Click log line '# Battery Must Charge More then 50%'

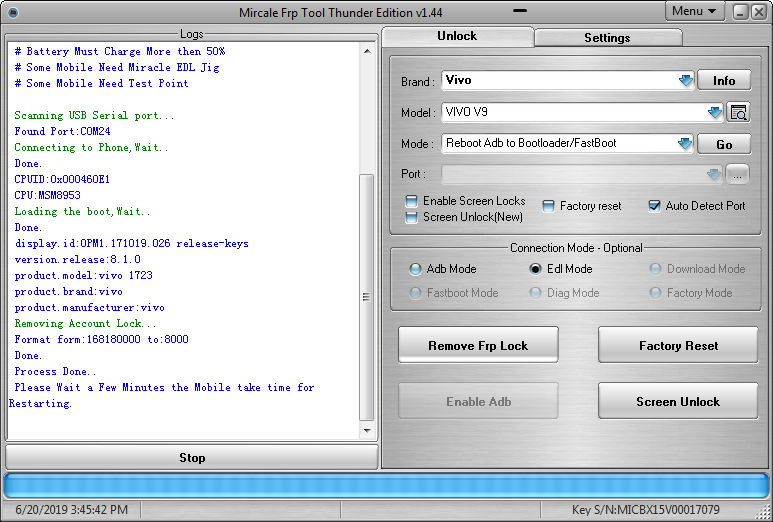(120, 52)
